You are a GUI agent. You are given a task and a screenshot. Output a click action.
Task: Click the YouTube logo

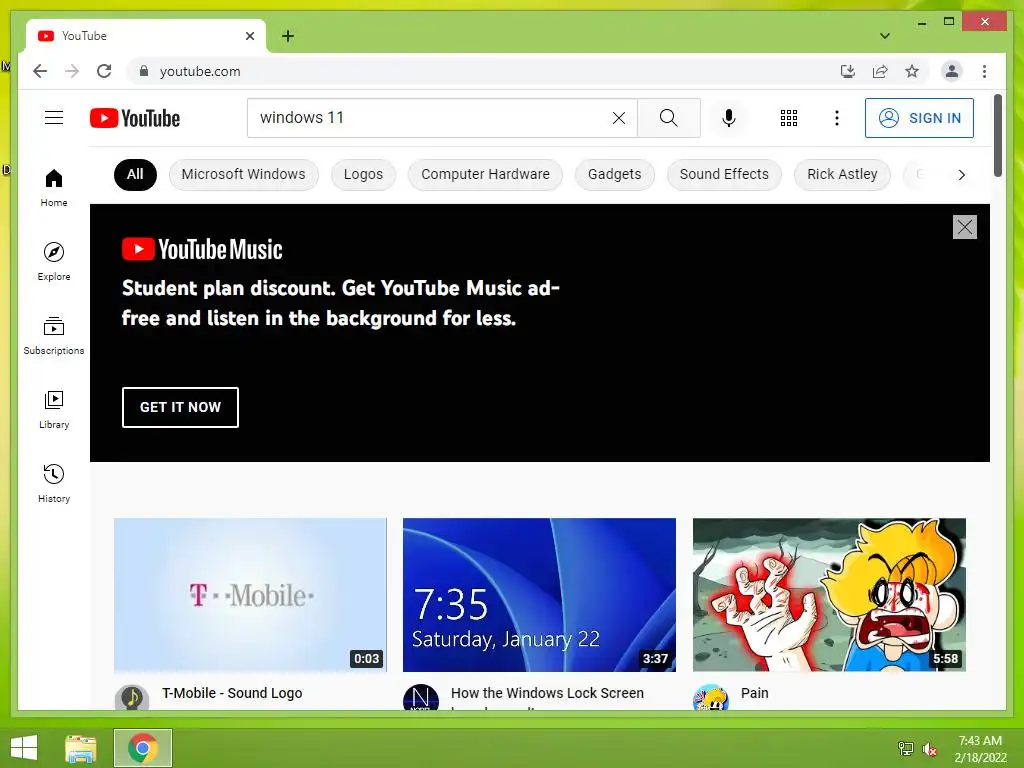click(135, 118)
